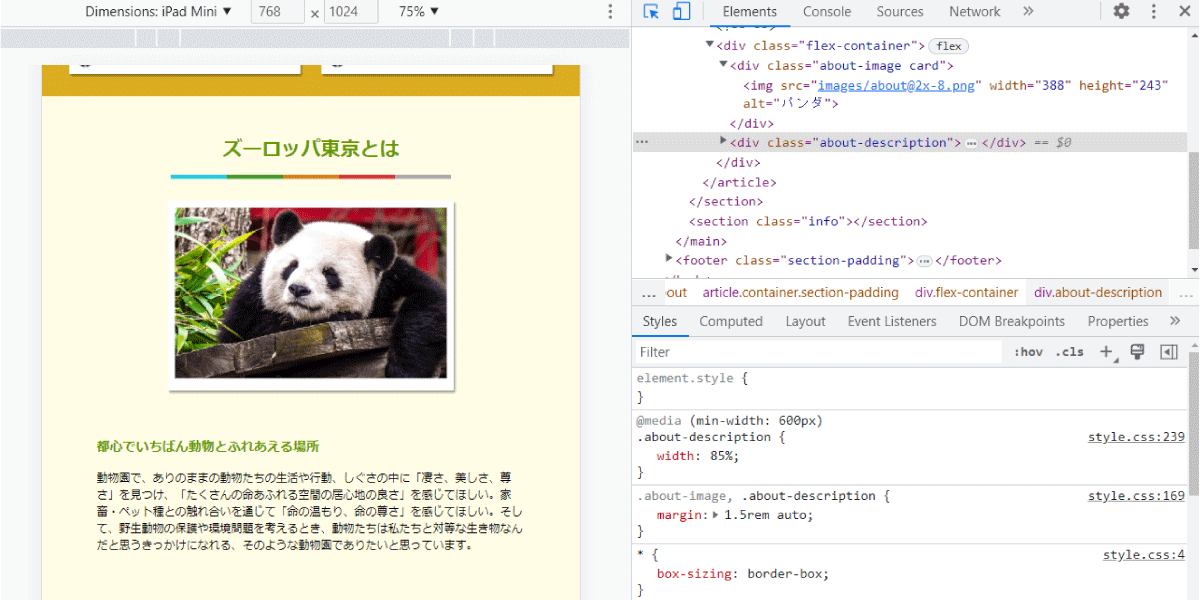This screenshot has height=600, width=1200.
Task: Go to the Network tab
Action: [x=975, y=12]
